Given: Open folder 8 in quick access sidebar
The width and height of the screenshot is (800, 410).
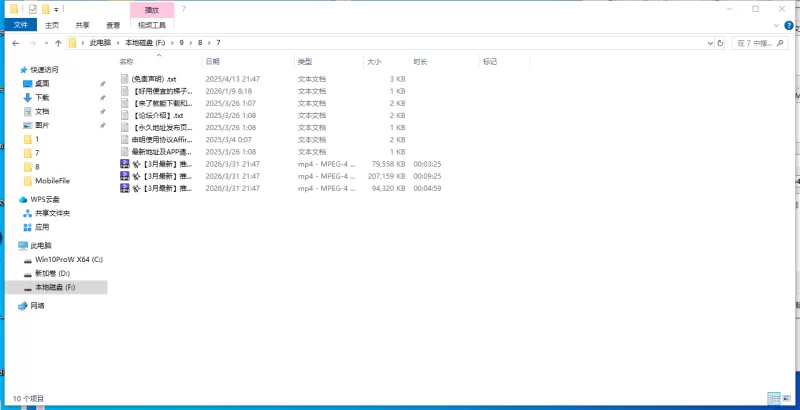Looking at the screenshot, I should (37, 167).
